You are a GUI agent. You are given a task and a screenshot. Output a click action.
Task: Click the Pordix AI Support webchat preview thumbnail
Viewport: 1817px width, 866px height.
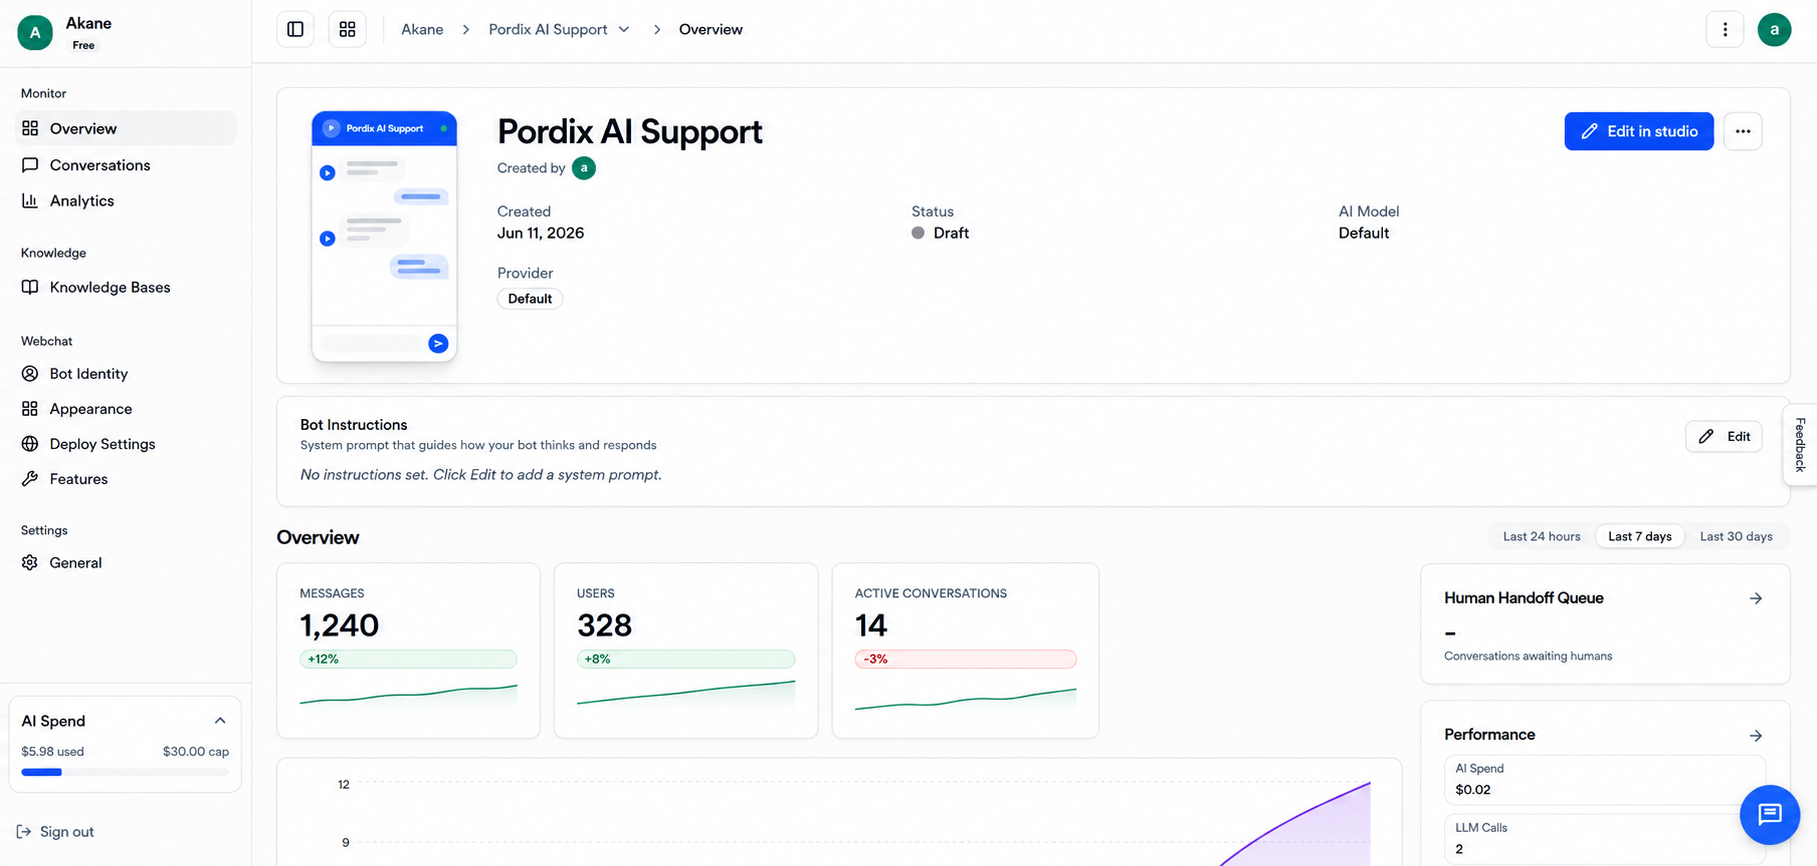pos(384,236)
